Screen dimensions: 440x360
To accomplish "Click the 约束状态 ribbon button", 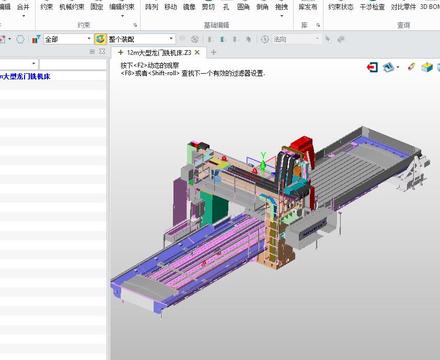I will click(x=340, y=7).
